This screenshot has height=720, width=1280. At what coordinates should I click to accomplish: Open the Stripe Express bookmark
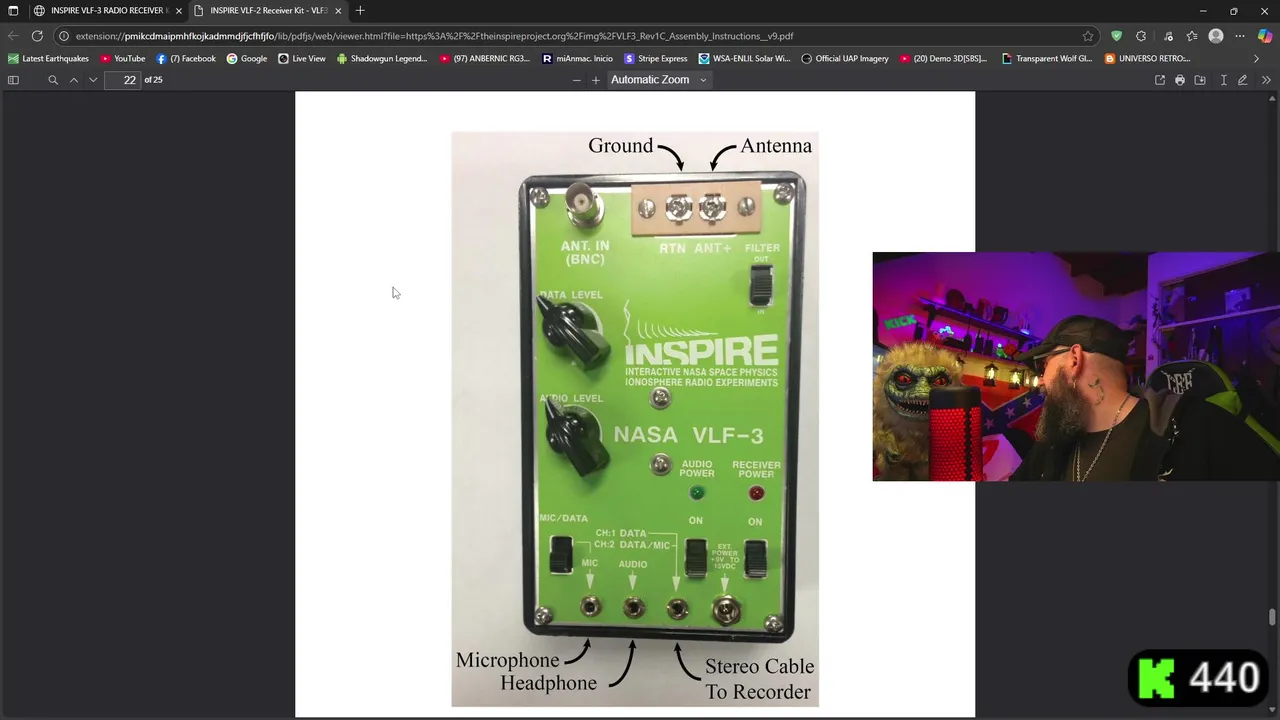tap(656, 59)
